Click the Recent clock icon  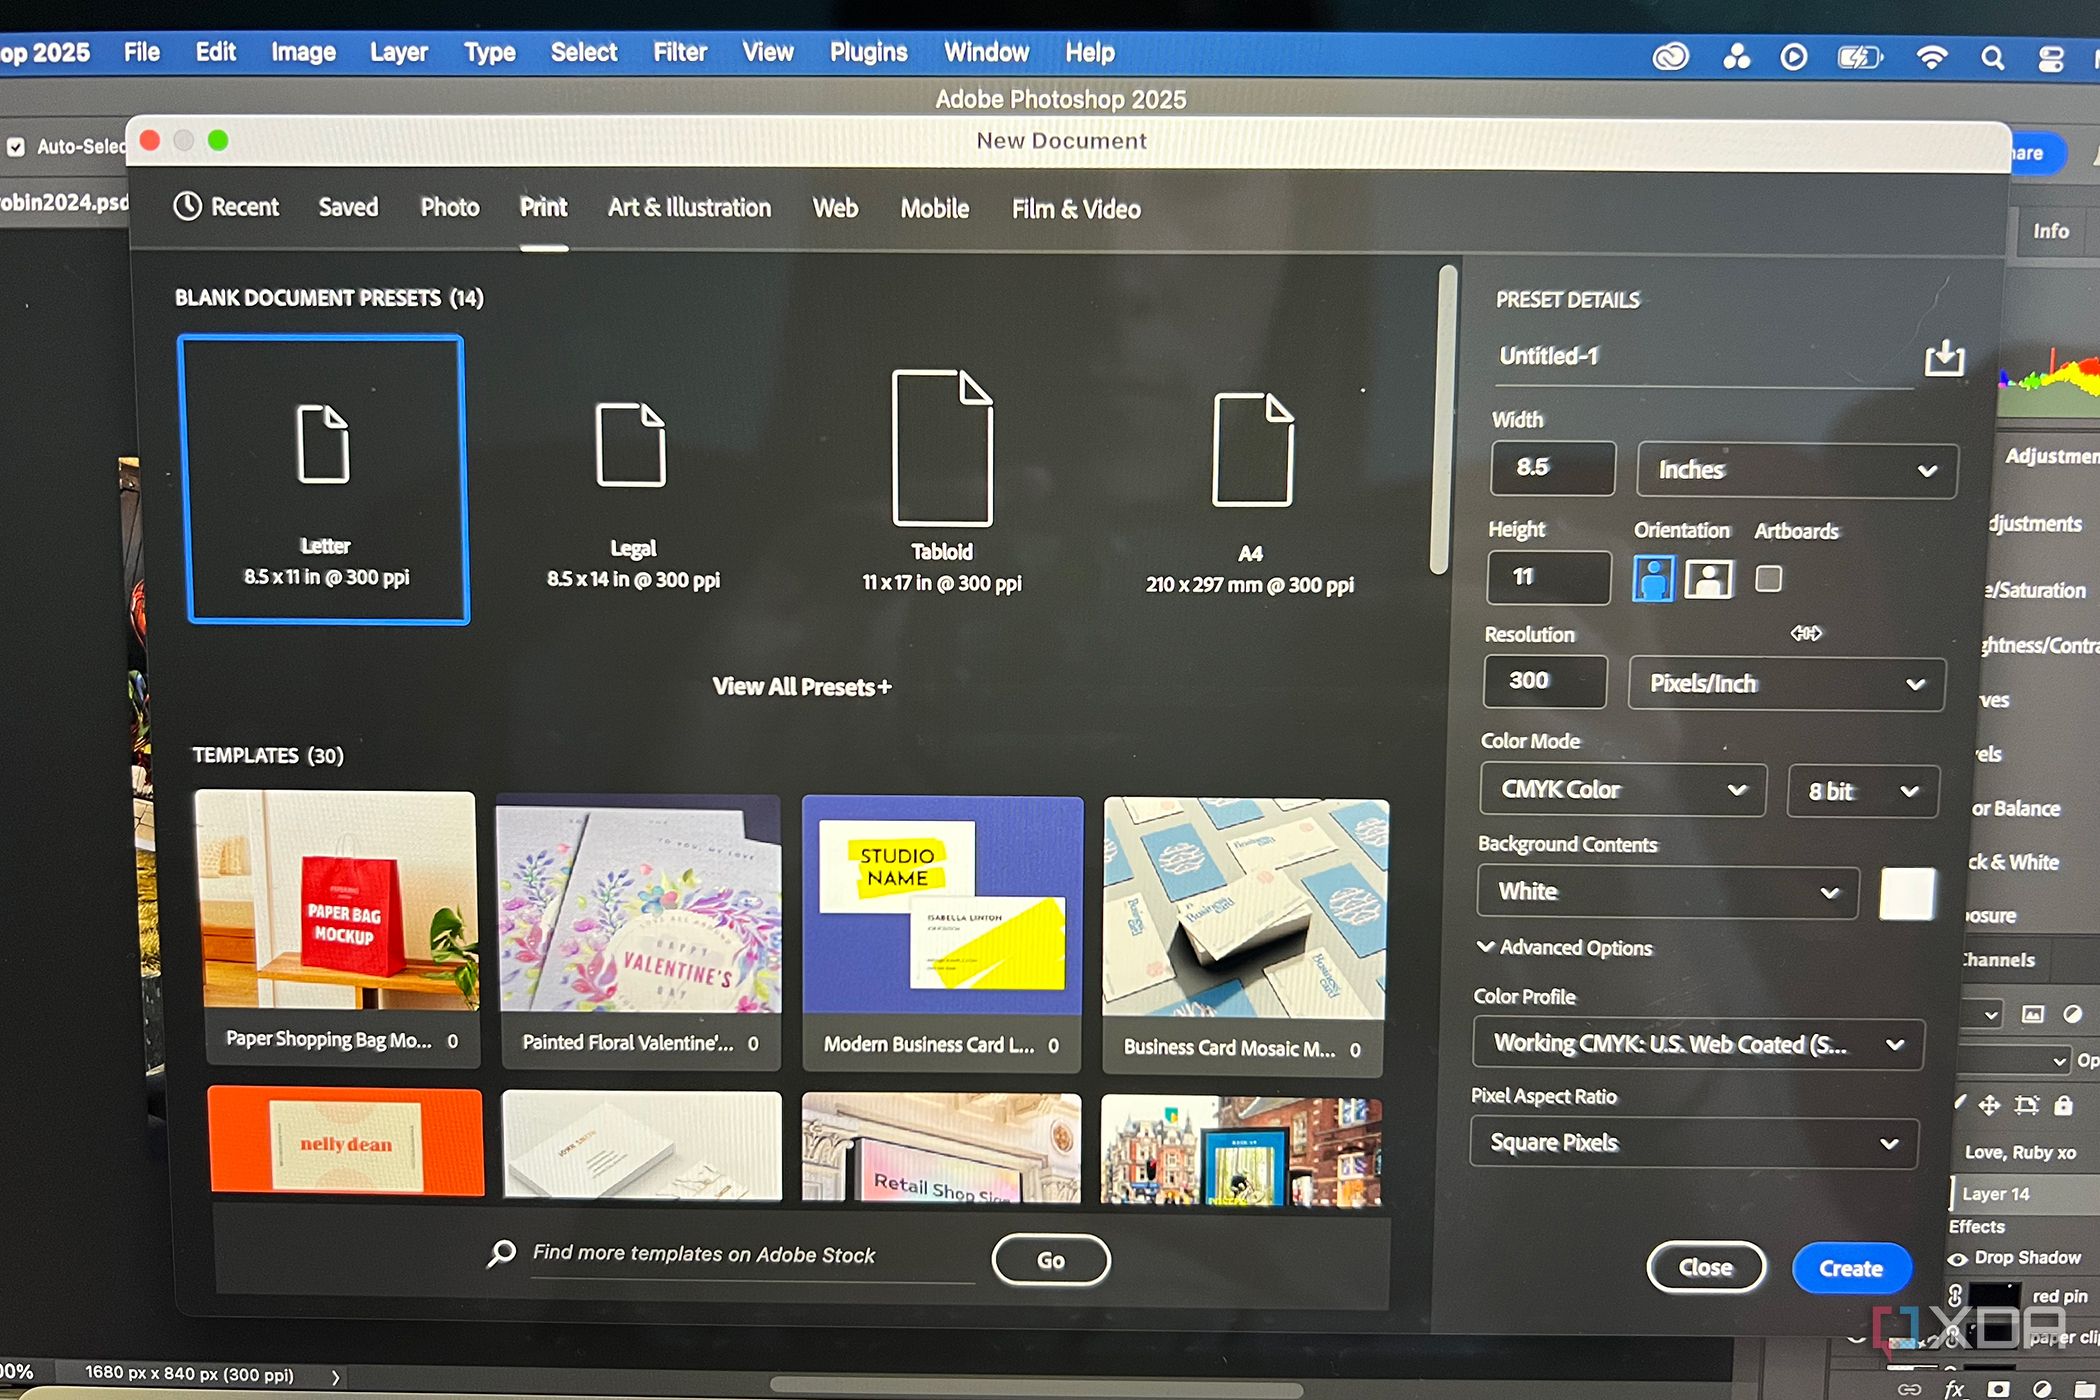pos(187,206)
